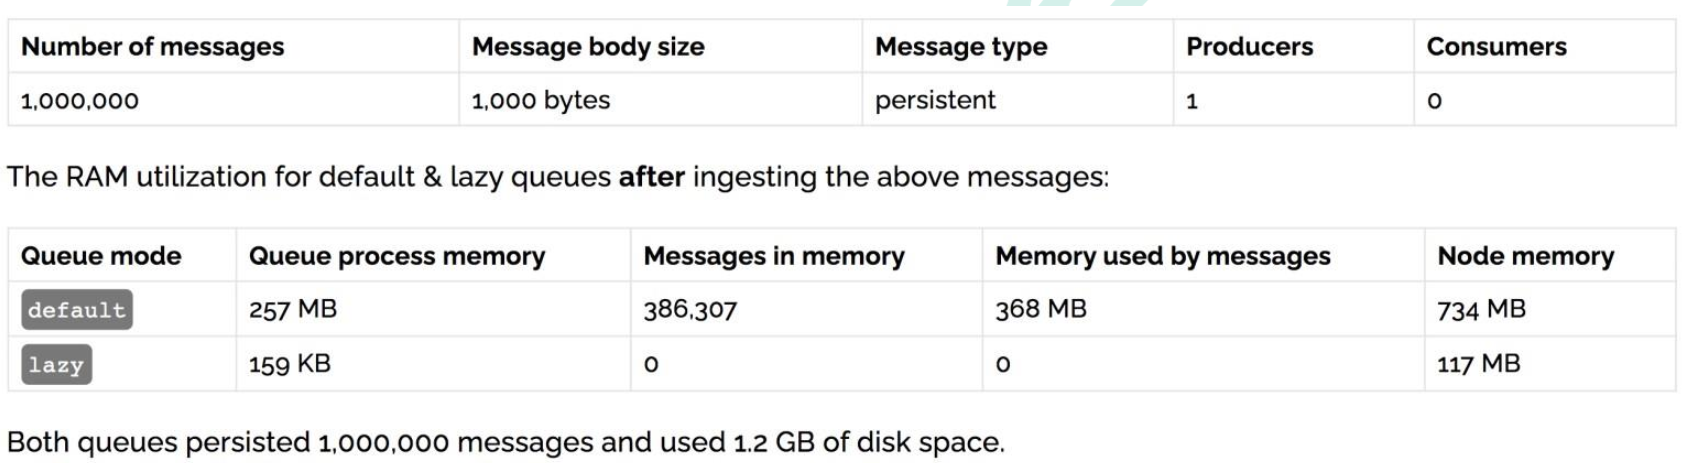Select the "Memory used by messages" header
The height and width of the screenshot is (463, 1698).
click(1163, 256)
